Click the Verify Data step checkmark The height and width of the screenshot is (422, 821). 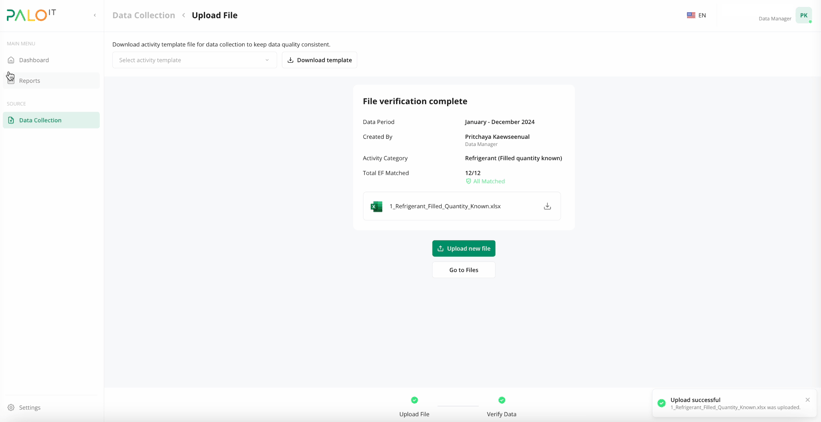502,400
